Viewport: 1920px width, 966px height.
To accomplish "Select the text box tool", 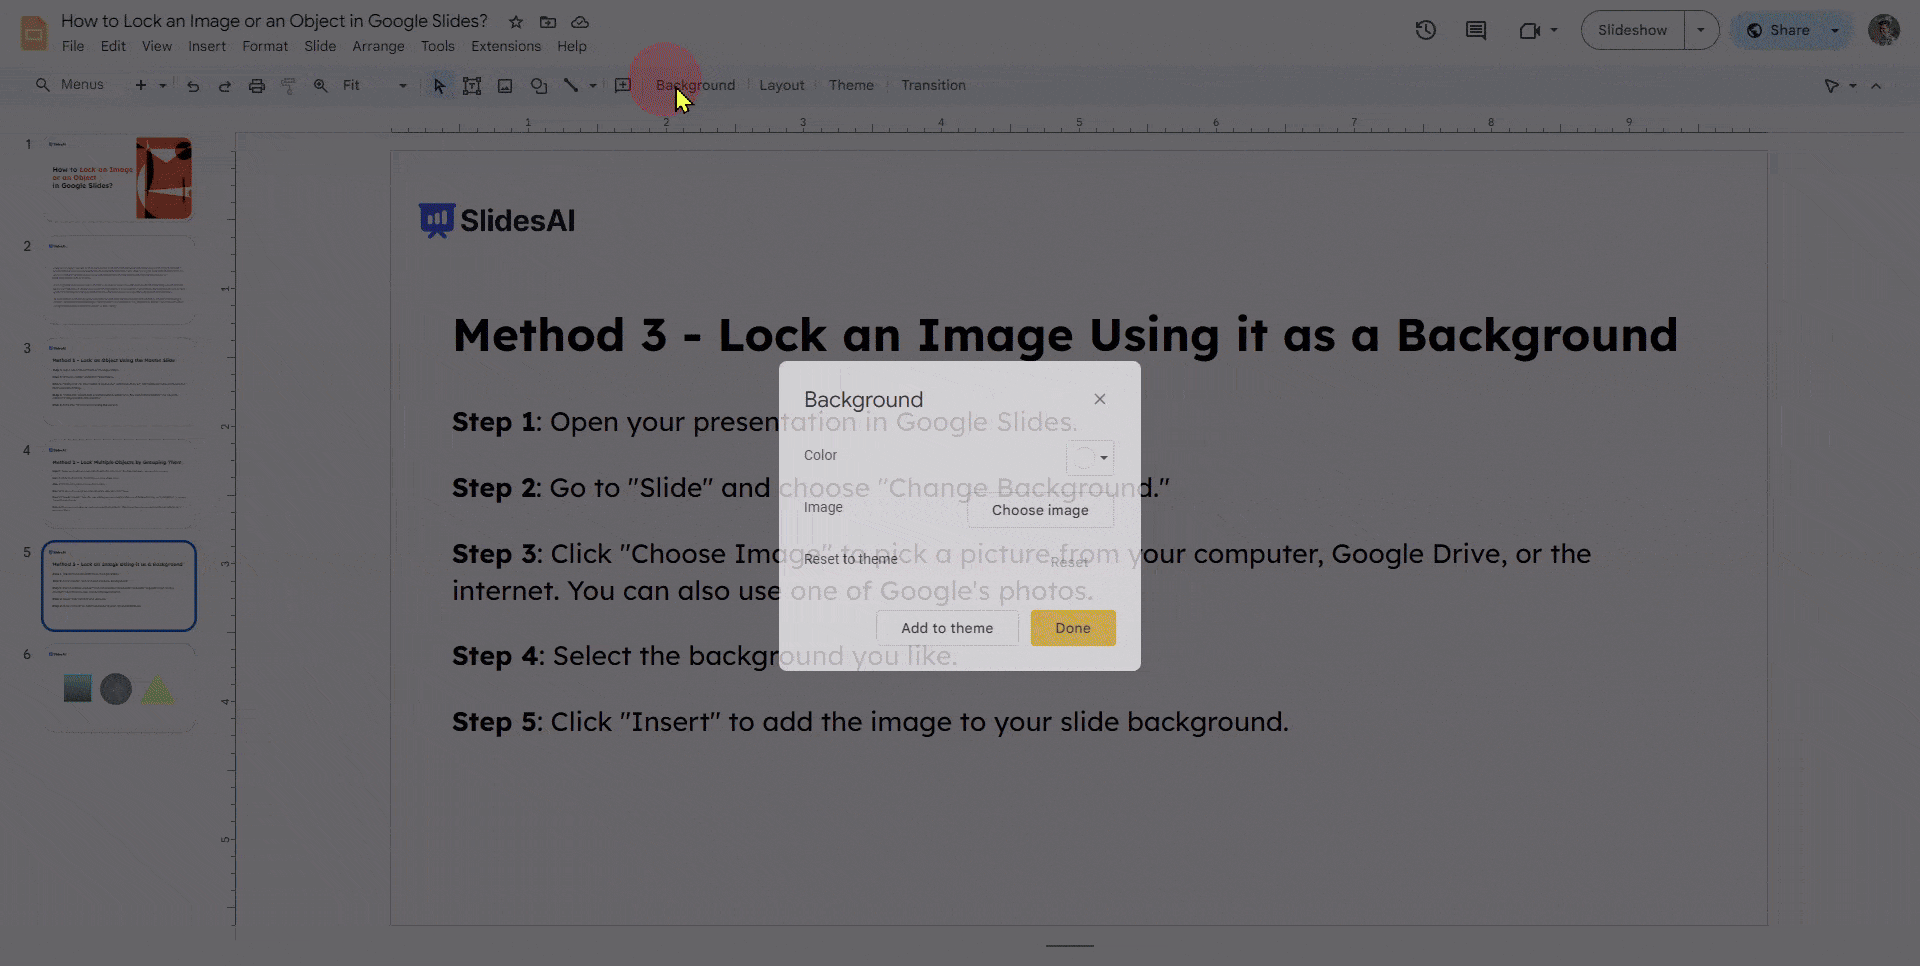I will point(472,86).
